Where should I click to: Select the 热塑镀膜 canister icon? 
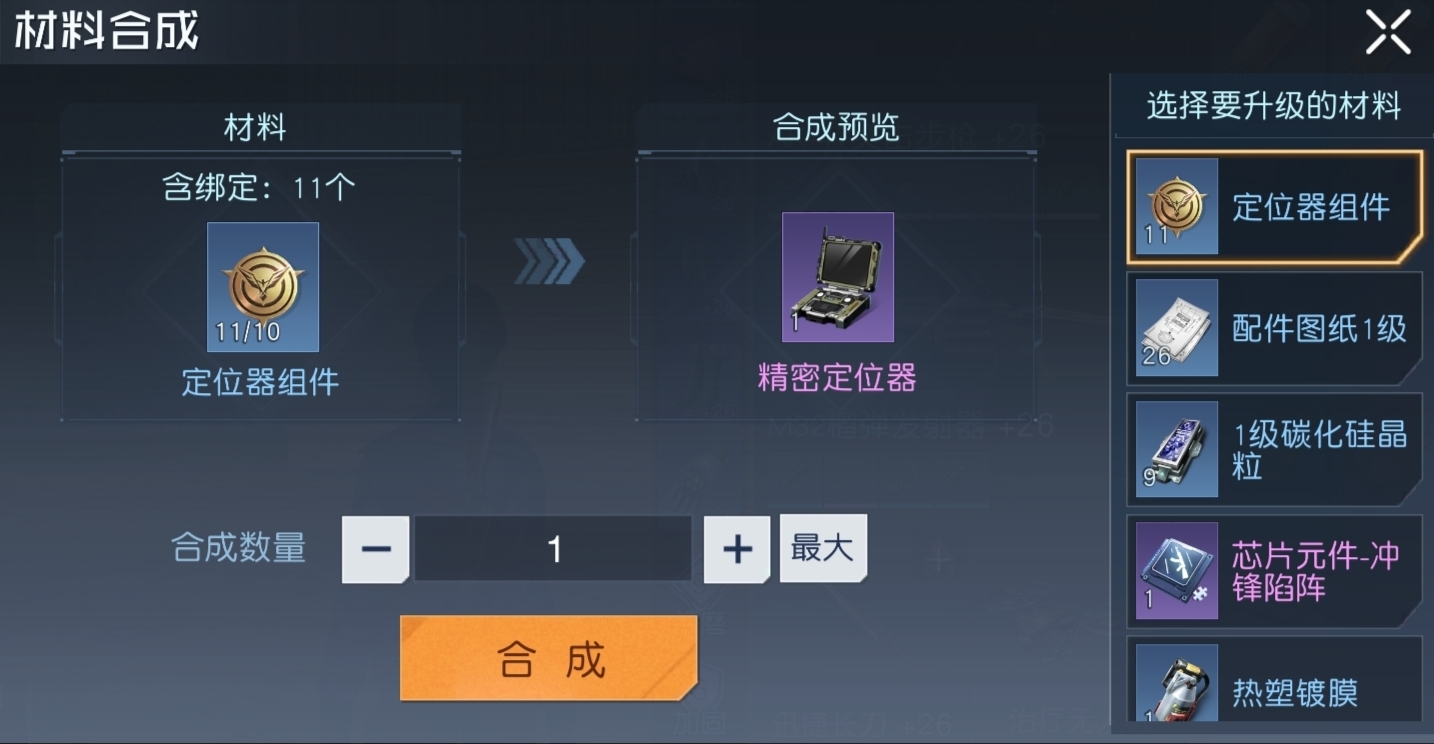click(x=1177, y=682)
